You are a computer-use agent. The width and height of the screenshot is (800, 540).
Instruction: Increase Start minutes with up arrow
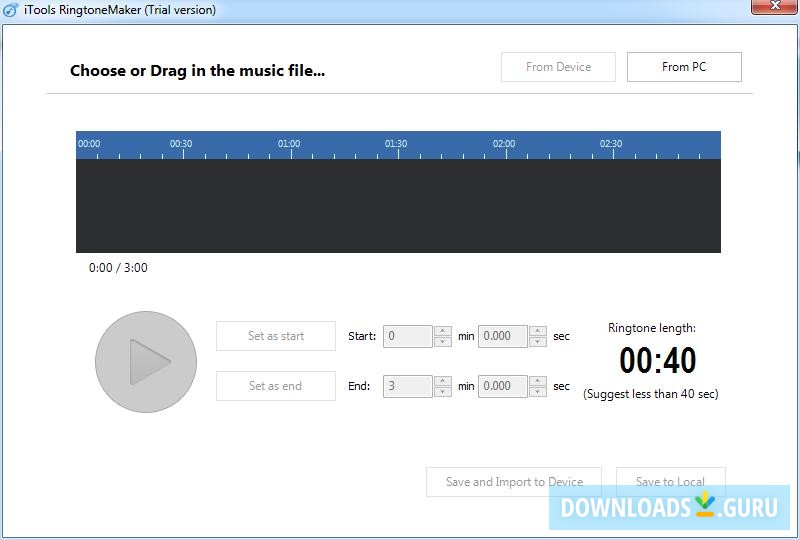click(x=442, y=331)
